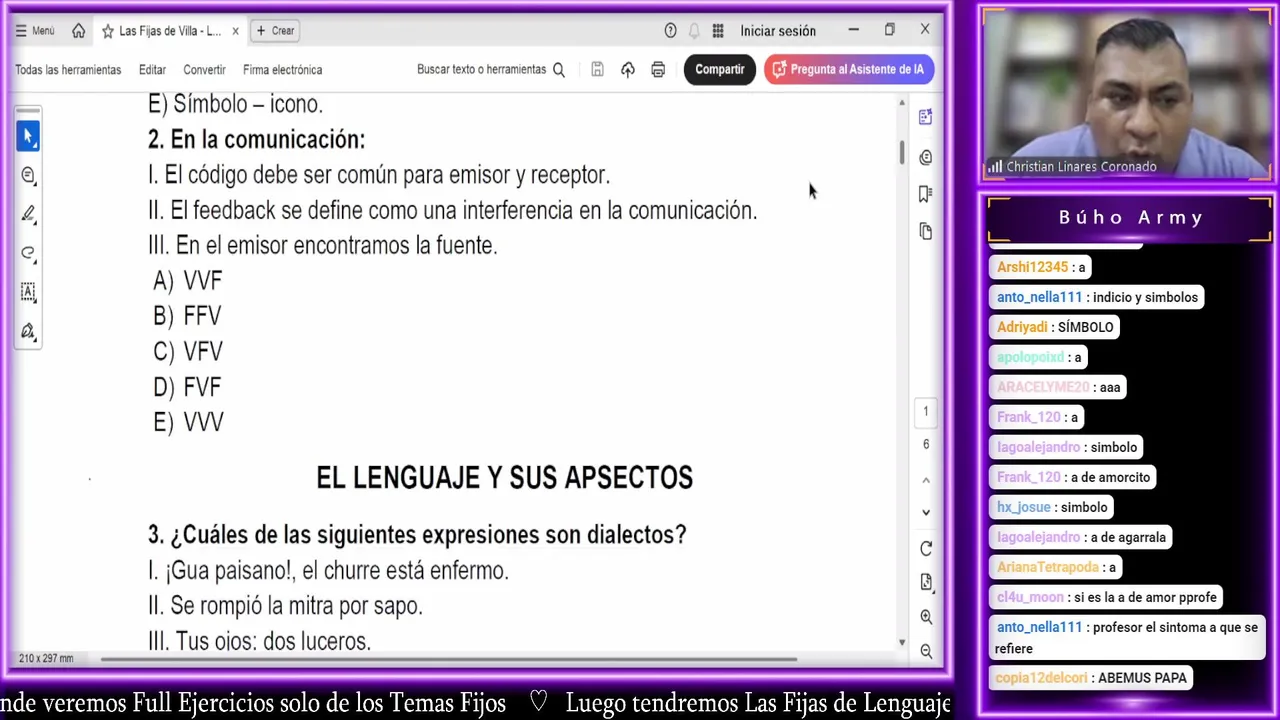Click answer option E) VVV
This screenshot has width=1280, height=720.
tap(188, 423)
